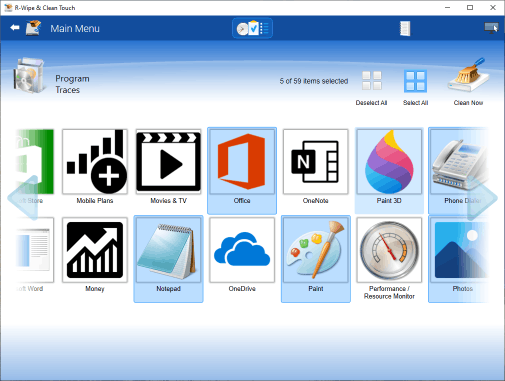
Task: Click the OneDrive label text
Action: click(x=242, y=289)
